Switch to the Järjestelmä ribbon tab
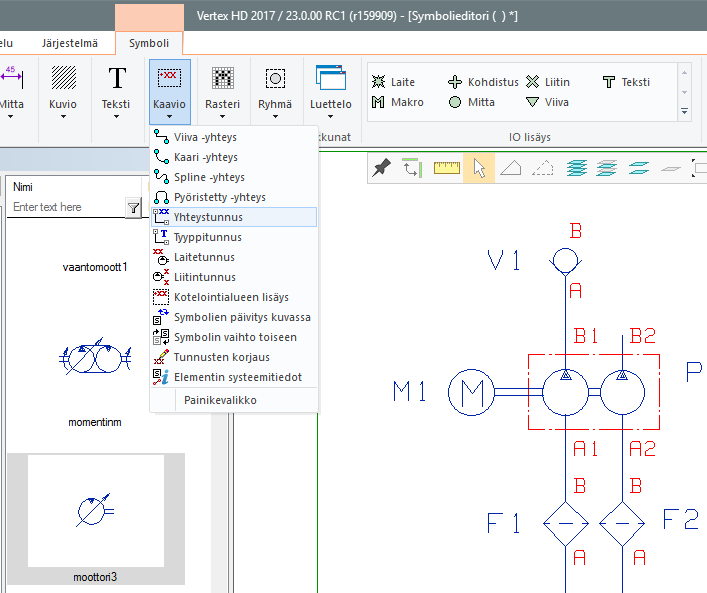707x593 pixels. [70, 43]
